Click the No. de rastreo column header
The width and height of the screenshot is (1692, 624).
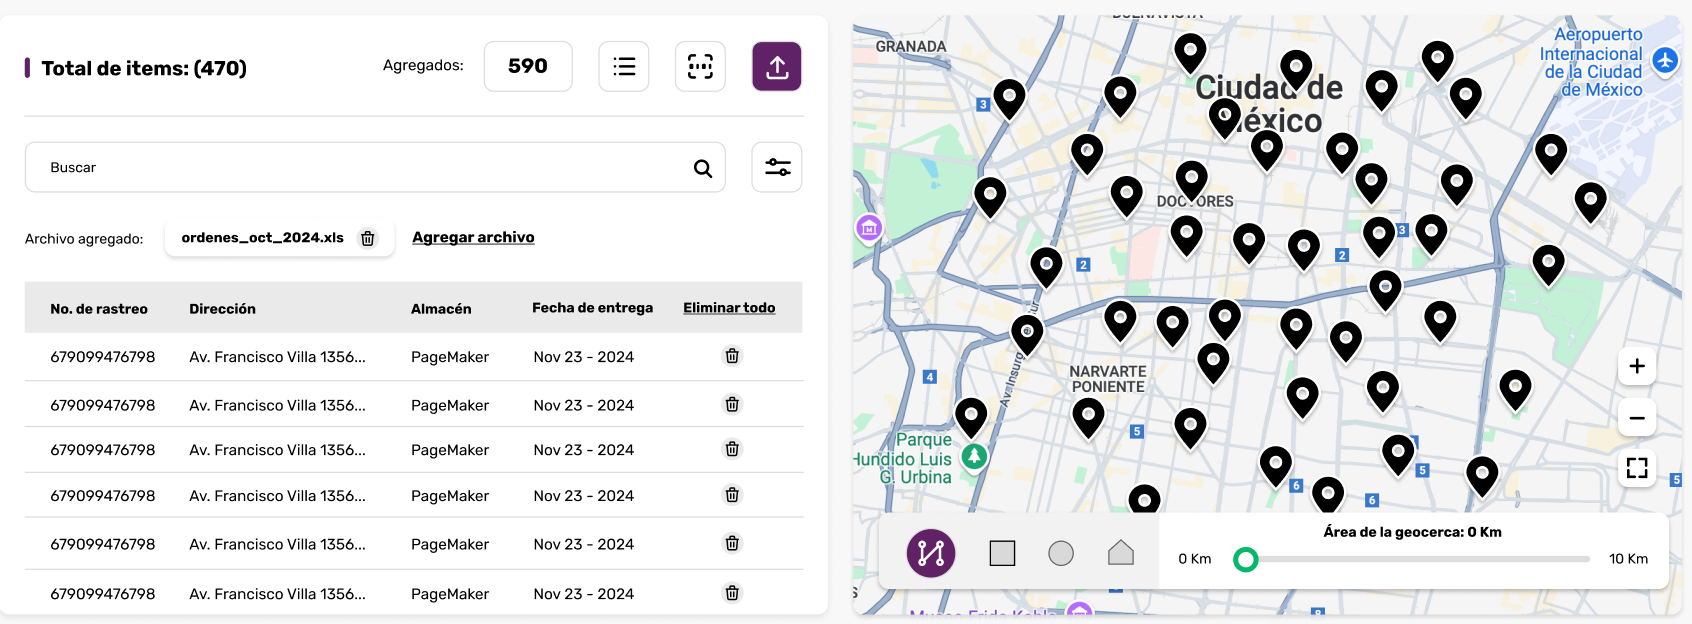[99, 309]
